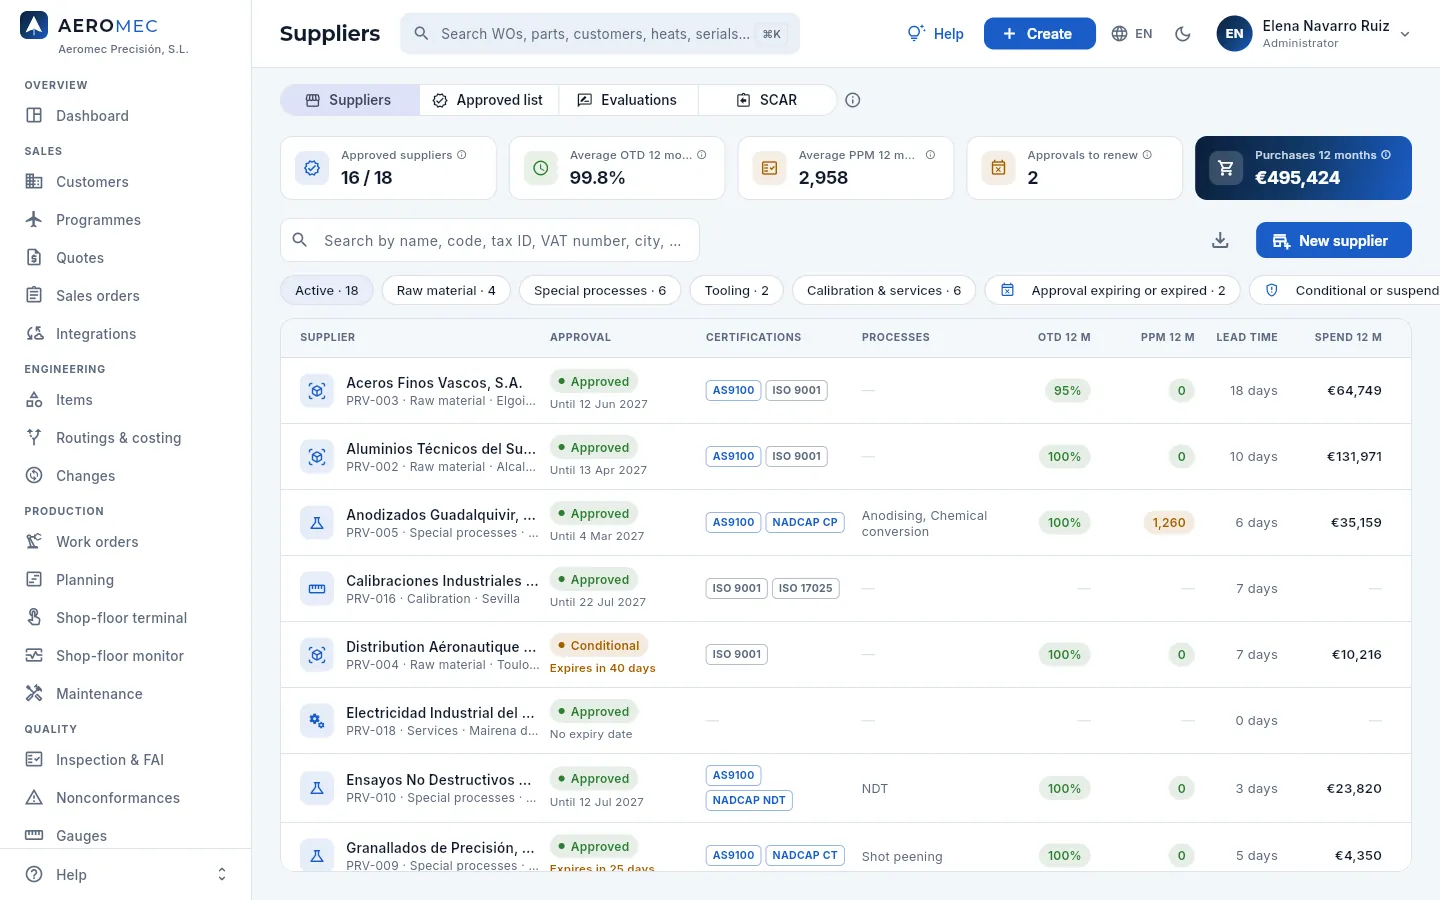
Task: Switch to the Suppliers tab
Action: pos(349,100)
